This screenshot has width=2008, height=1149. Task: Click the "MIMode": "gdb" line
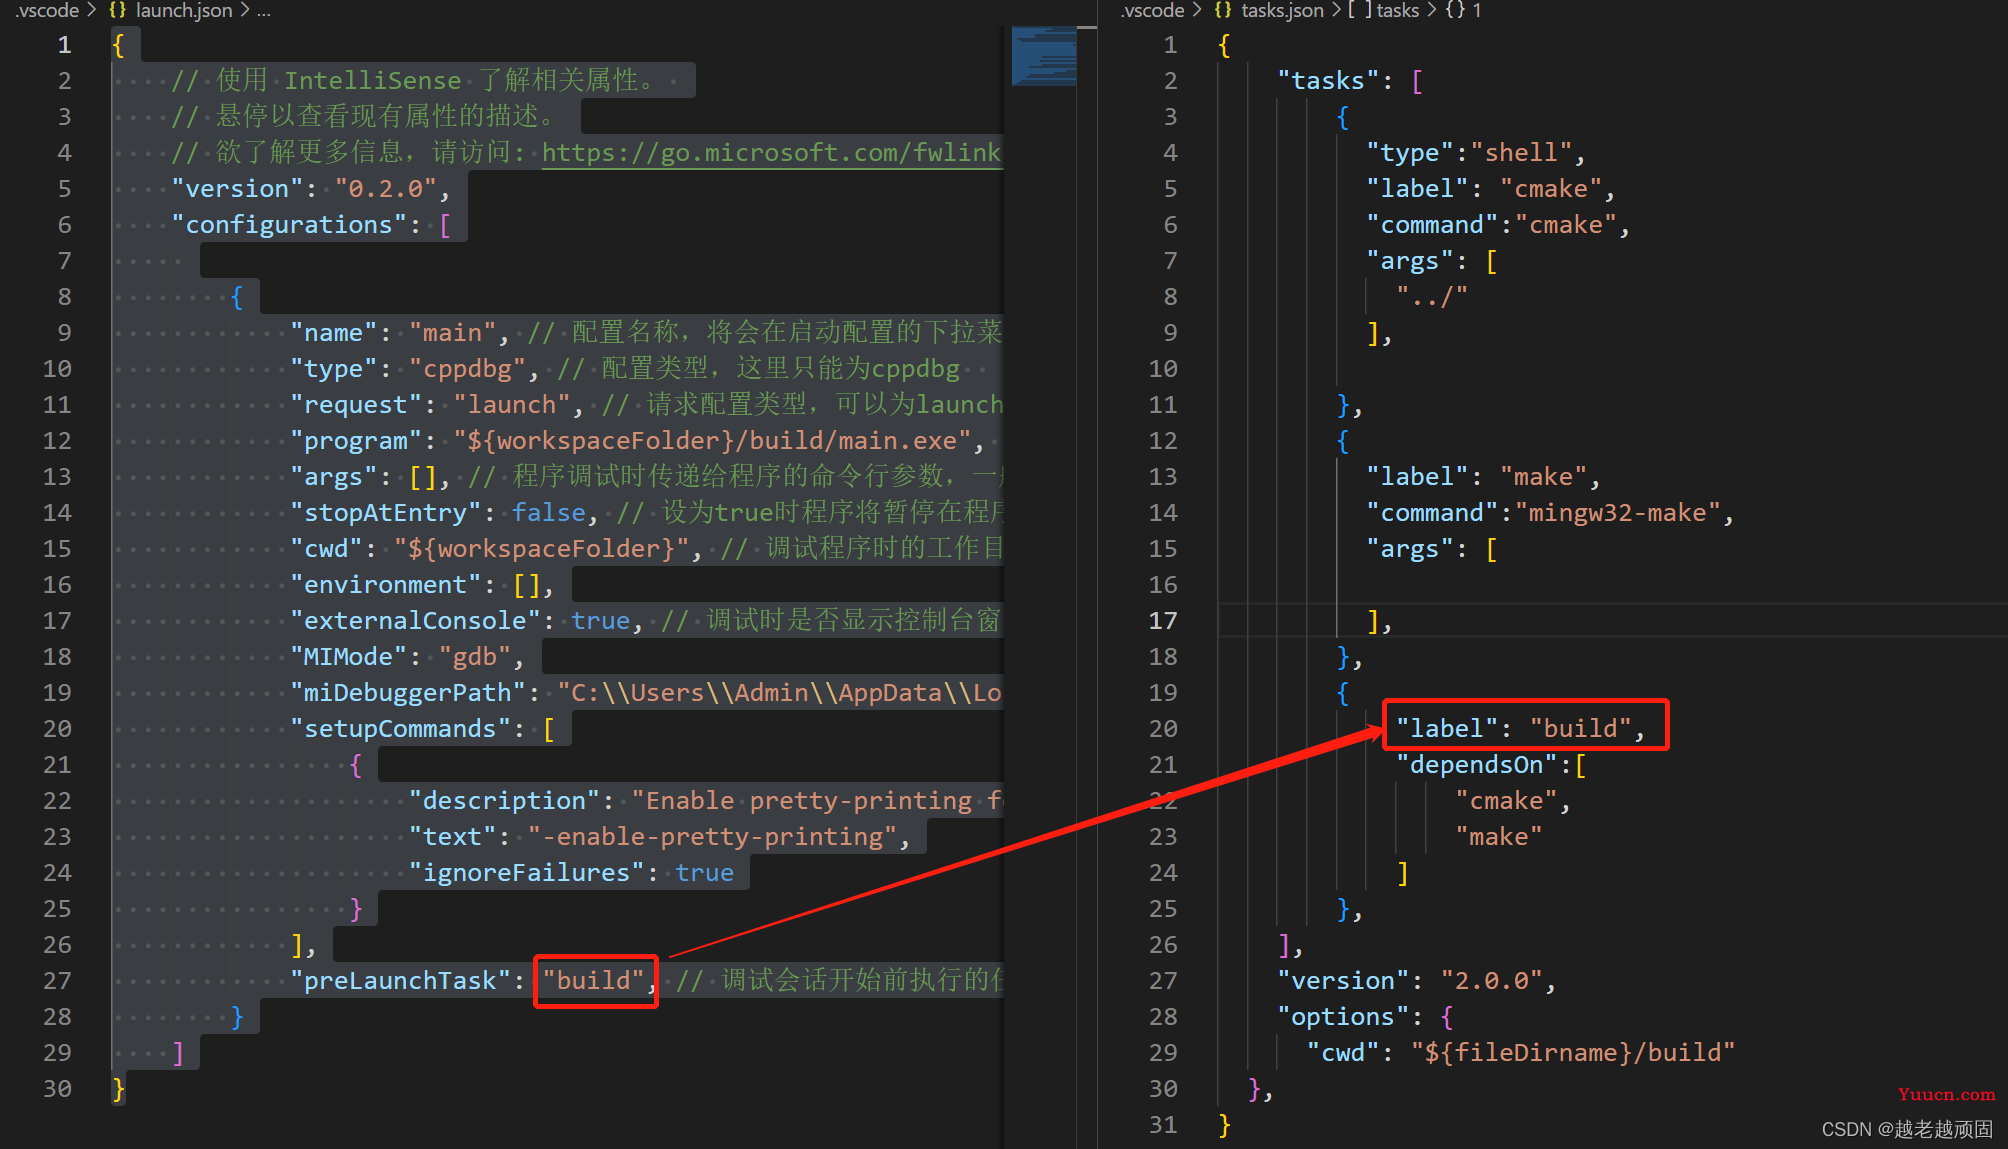[x=407, y=656]
